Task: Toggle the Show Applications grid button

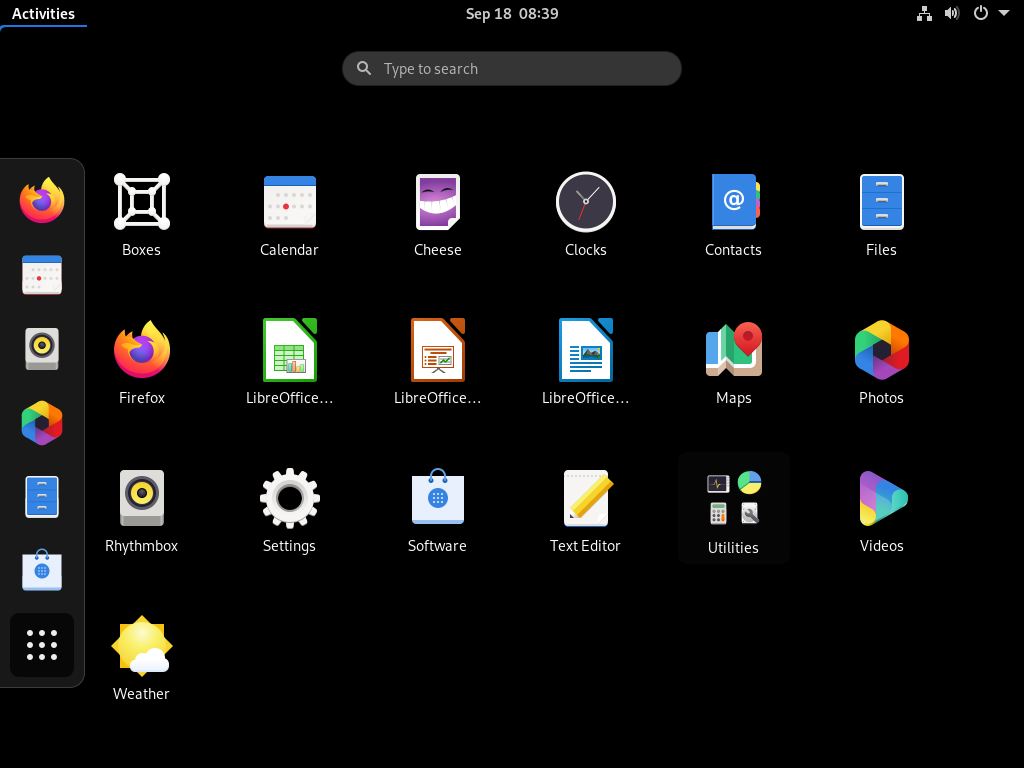Action: [x=42, y=645]
